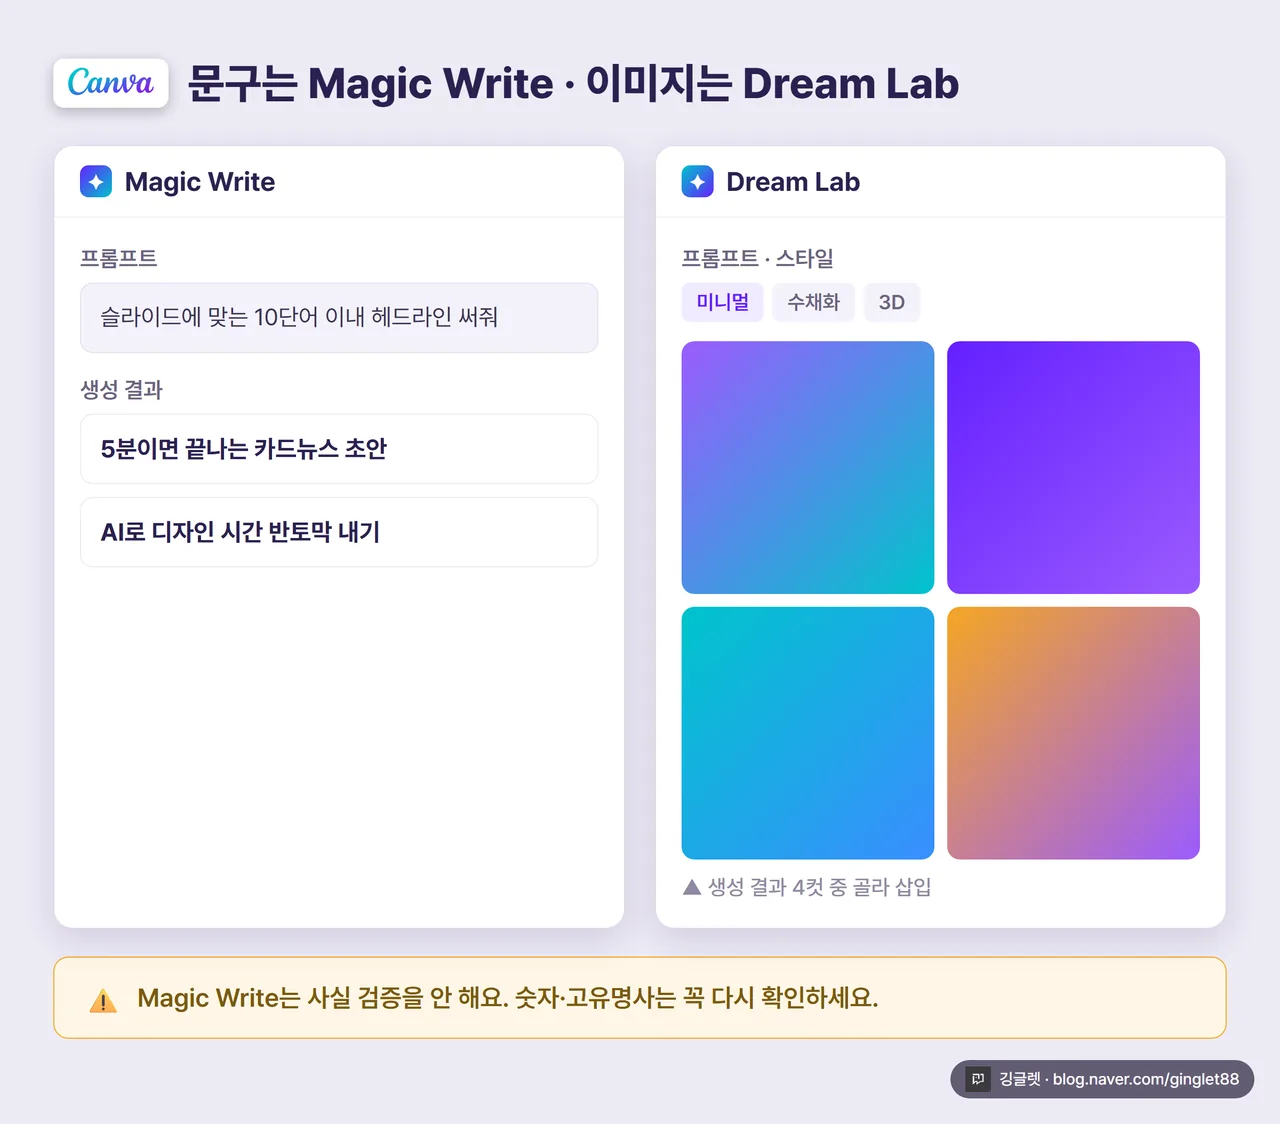Select the 3D style chip
Image resolution: width=1280 pixels, height=1124 pixels.
tap(892, 302)
